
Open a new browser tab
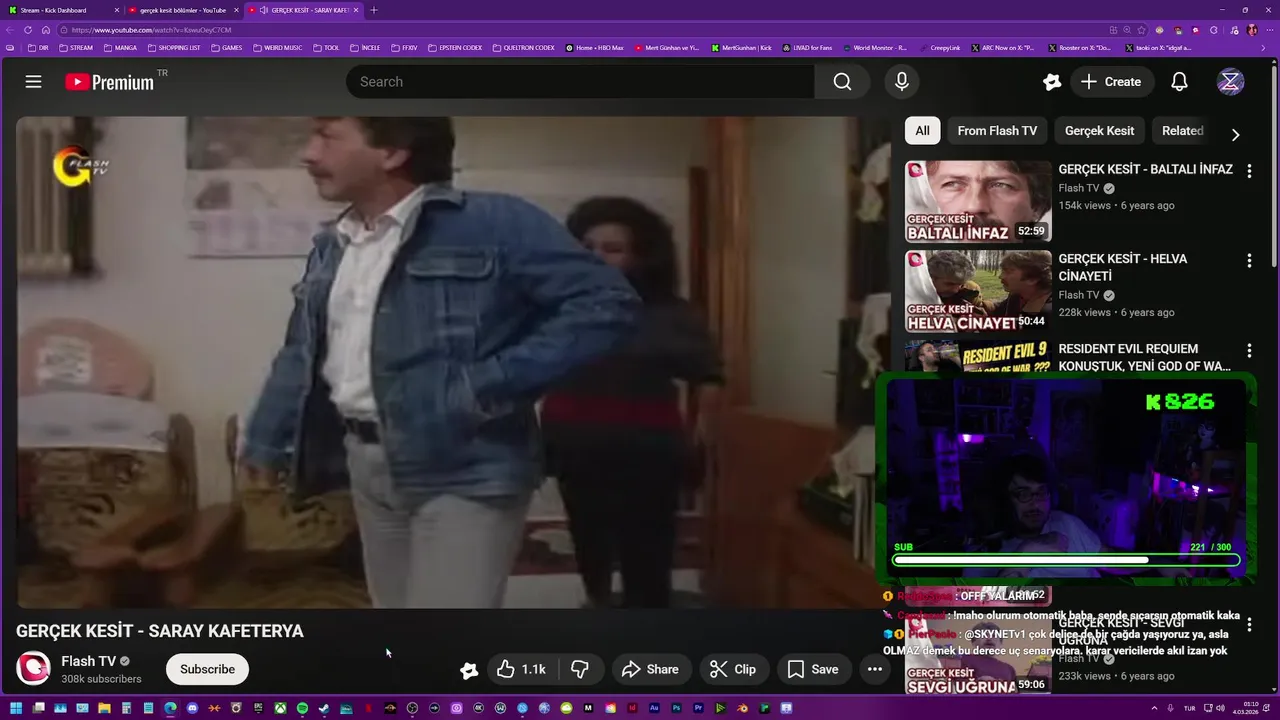374,10
